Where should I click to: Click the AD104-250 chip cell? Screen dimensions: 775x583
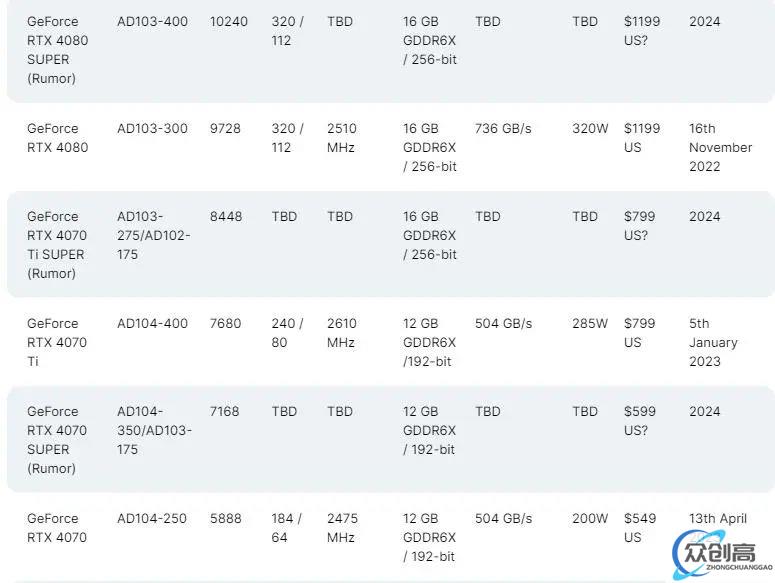click(x=152, y=518)
